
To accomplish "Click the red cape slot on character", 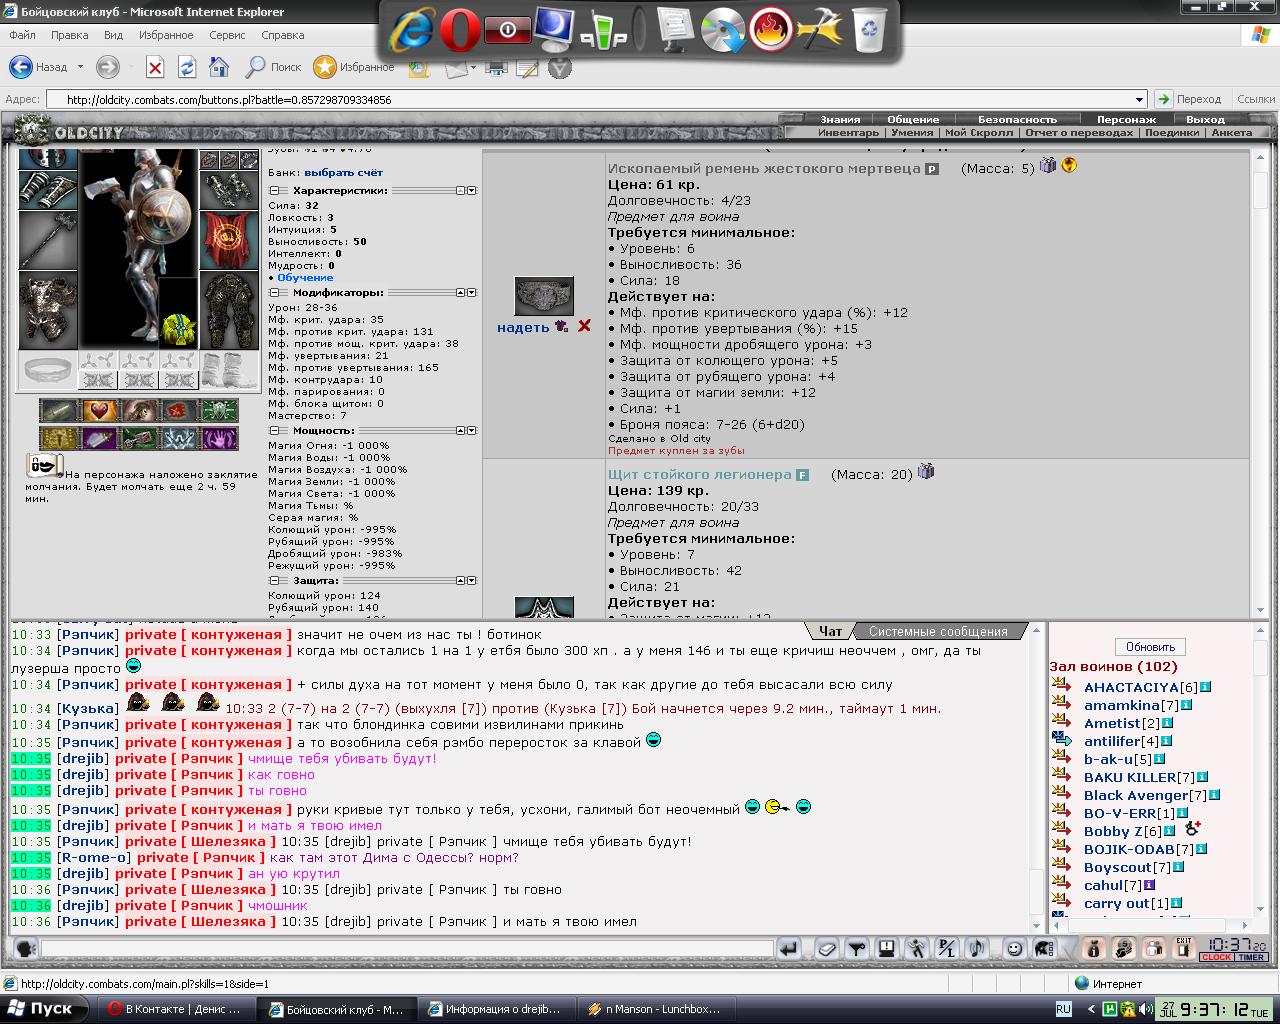I will [229, 239].
